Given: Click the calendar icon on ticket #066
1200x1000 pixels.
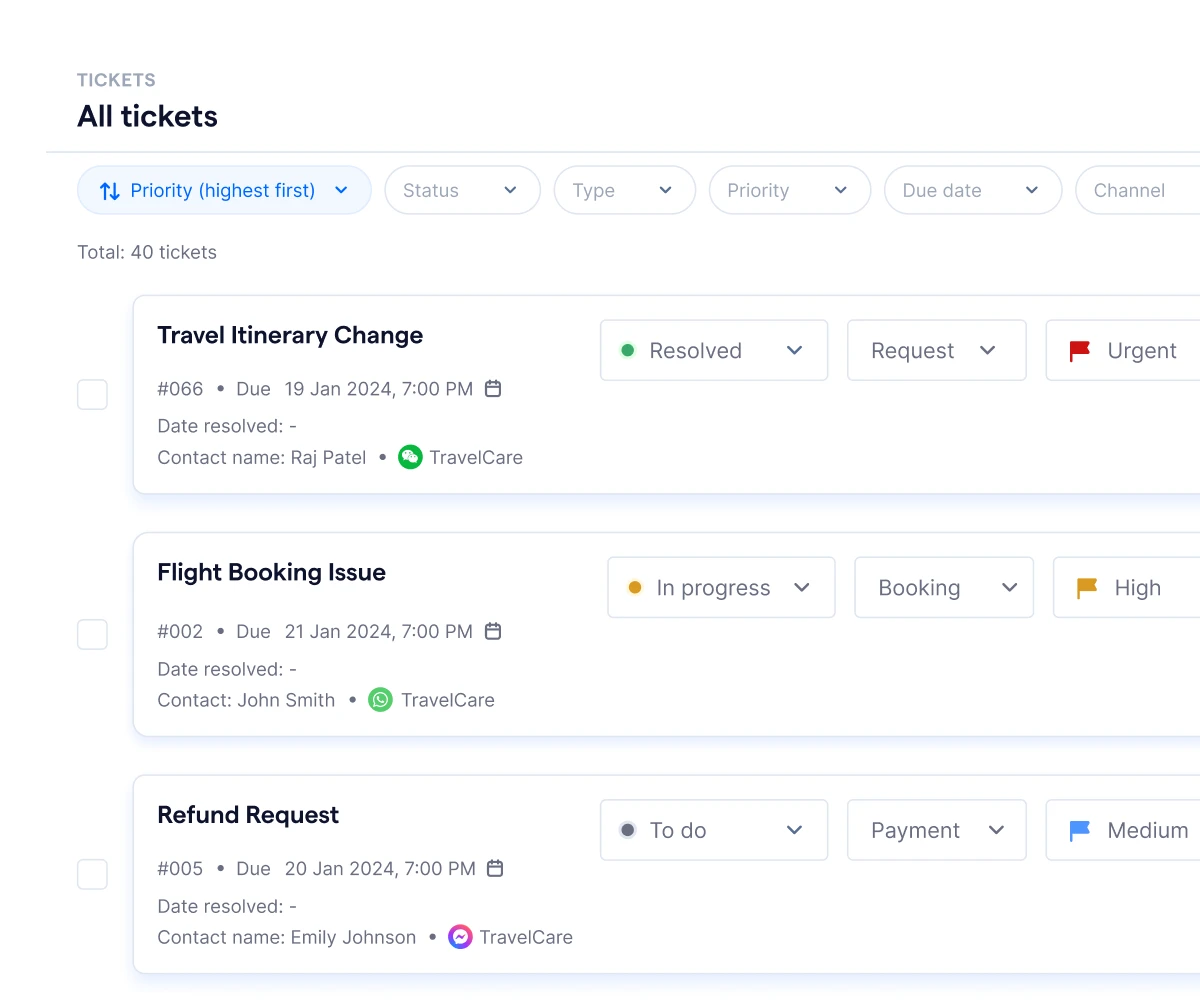Looking at the screenshot, I should [x=493, y=388].
